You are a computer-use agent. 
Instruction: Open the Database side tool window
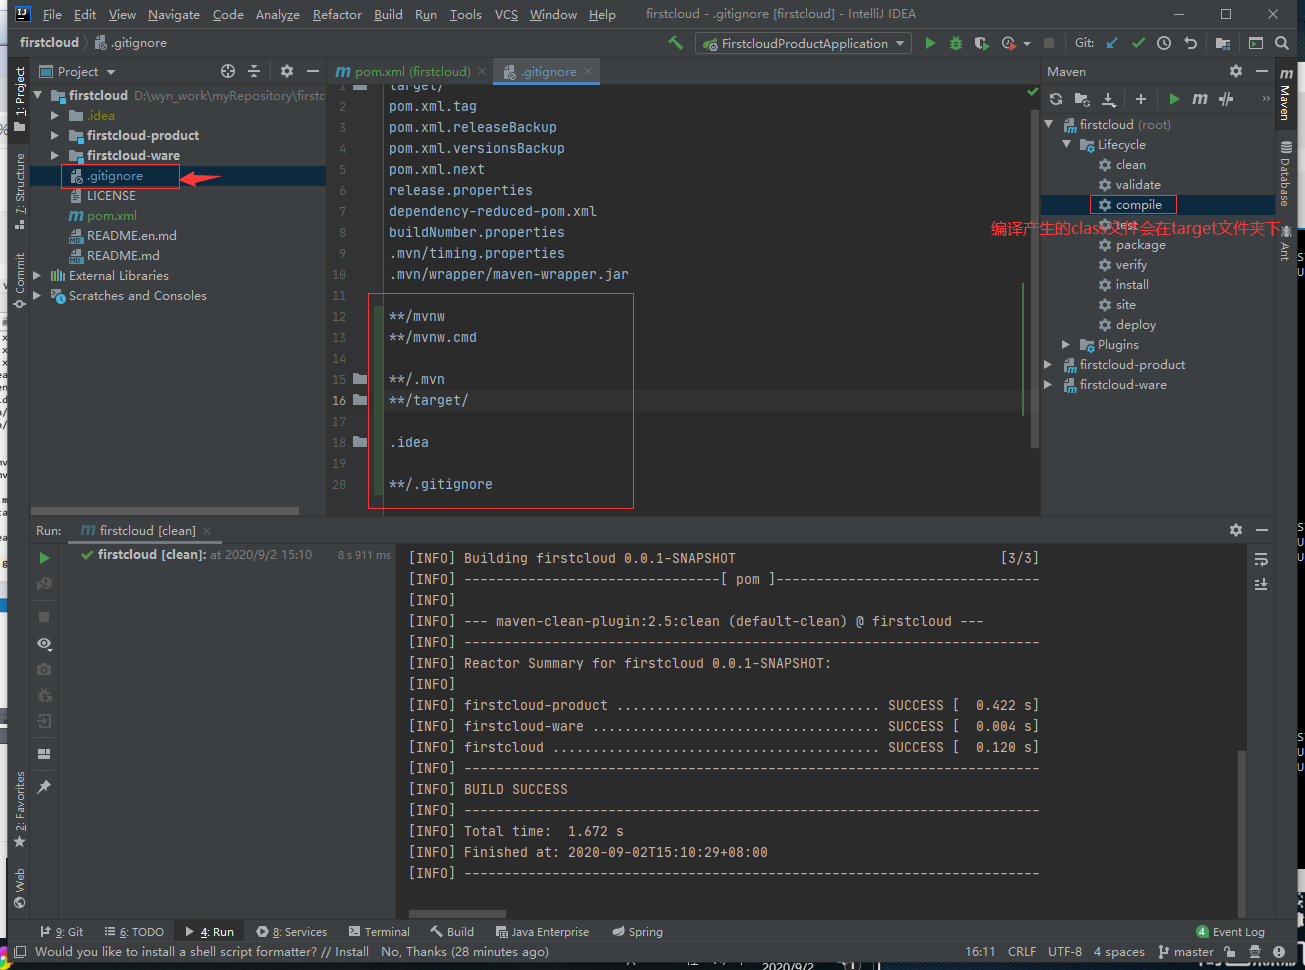coord(1285,173)
